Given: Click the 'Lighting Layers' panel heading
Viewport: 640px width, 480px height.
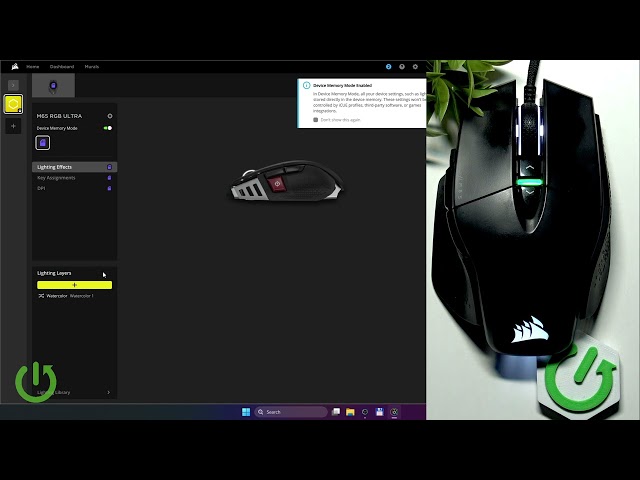Looking at the screenshot, I should [54, 273].
